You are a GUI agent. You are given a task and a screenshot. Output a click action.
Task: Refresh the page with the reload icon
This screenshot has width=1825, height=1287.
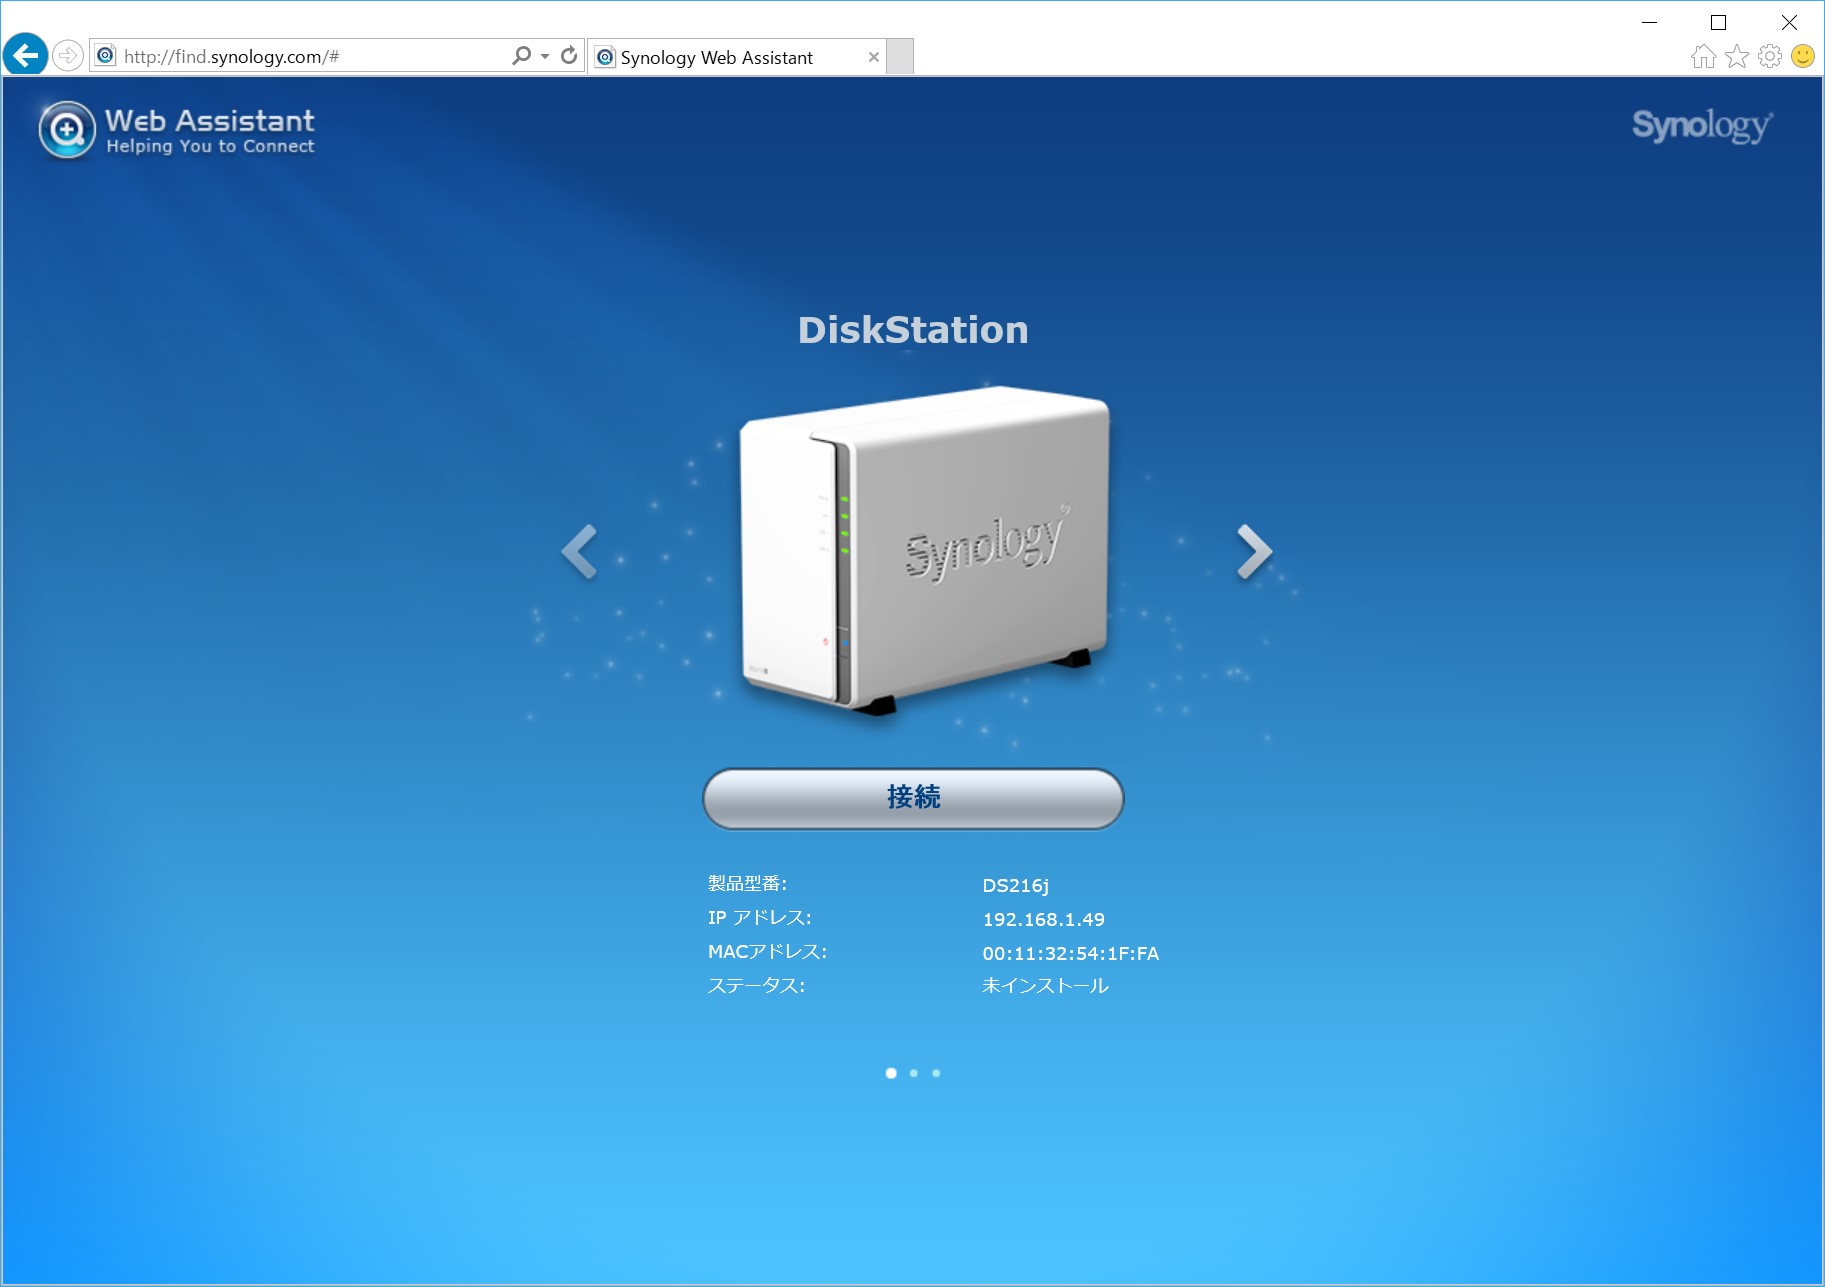tap(567, 56)
